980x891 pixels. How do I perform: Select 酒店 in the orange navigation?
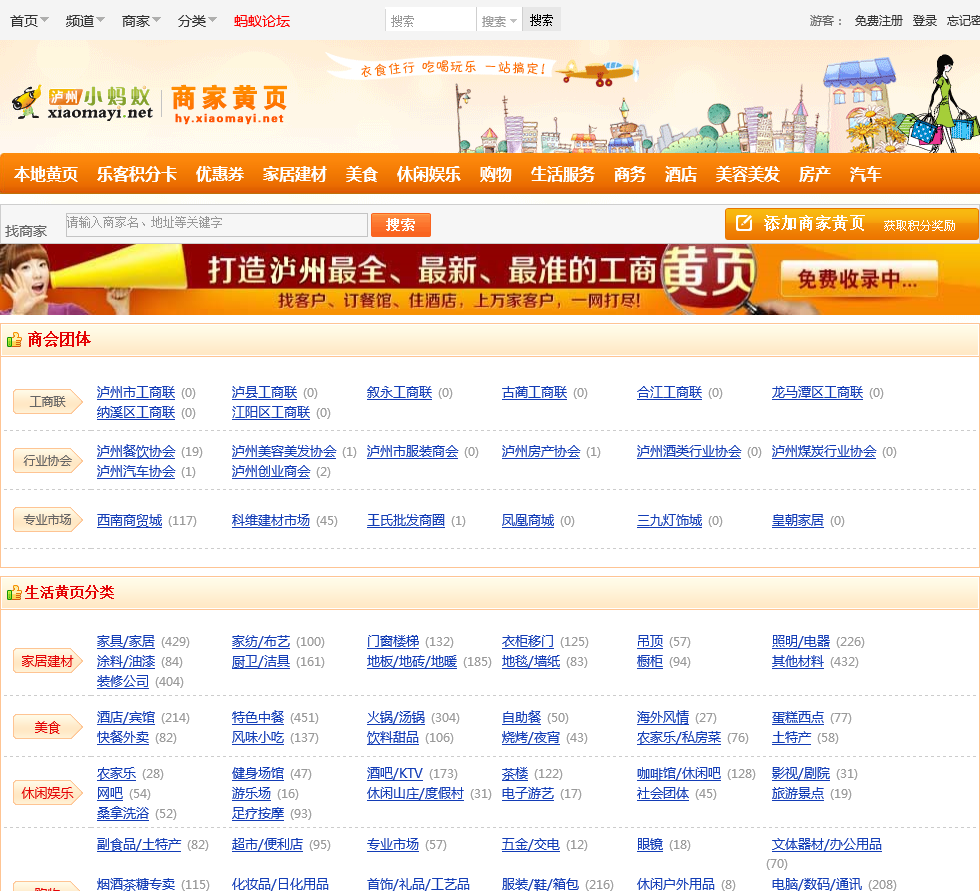[681, 174]
